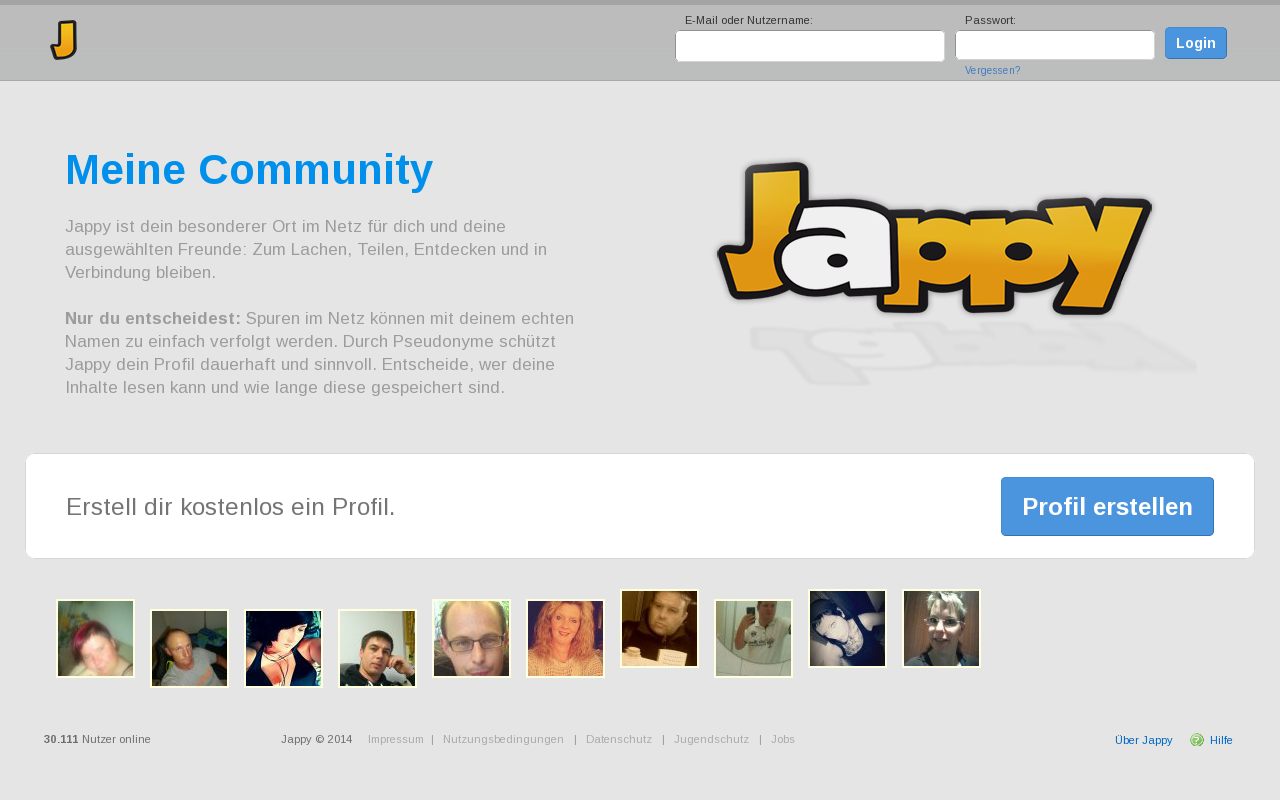
Task: Open profile photo of woman with black bob hair
Action: (x=284, y=649)
